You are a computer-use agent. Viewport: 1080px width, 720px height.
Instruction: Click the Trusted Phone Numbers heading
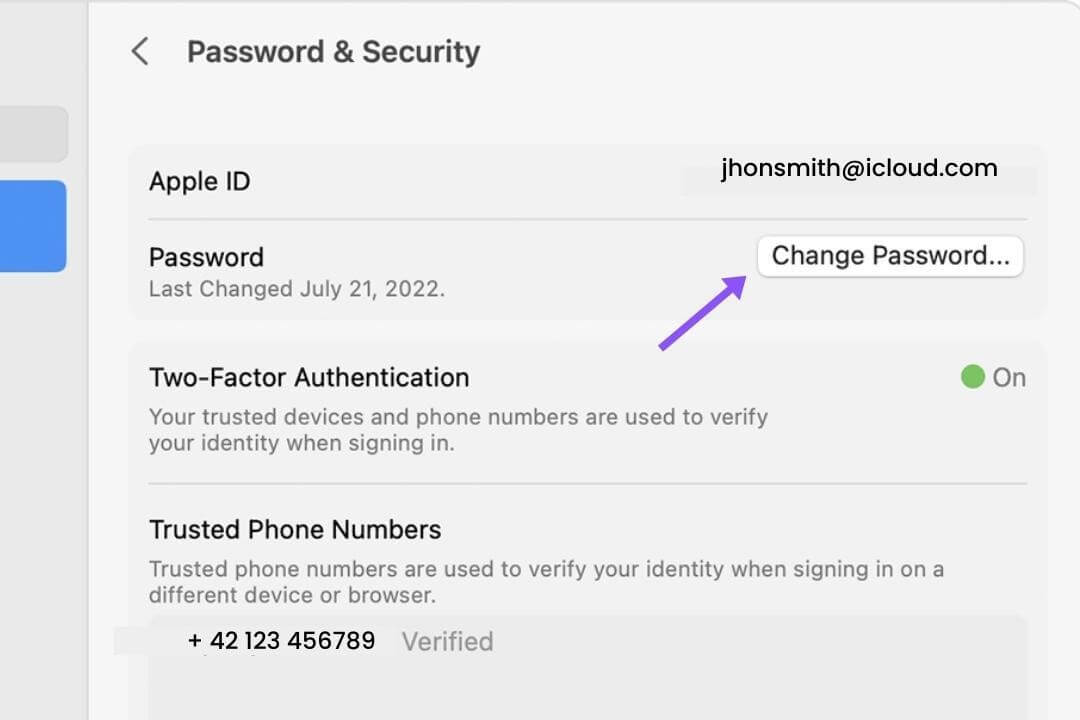[x=295, y=529]
